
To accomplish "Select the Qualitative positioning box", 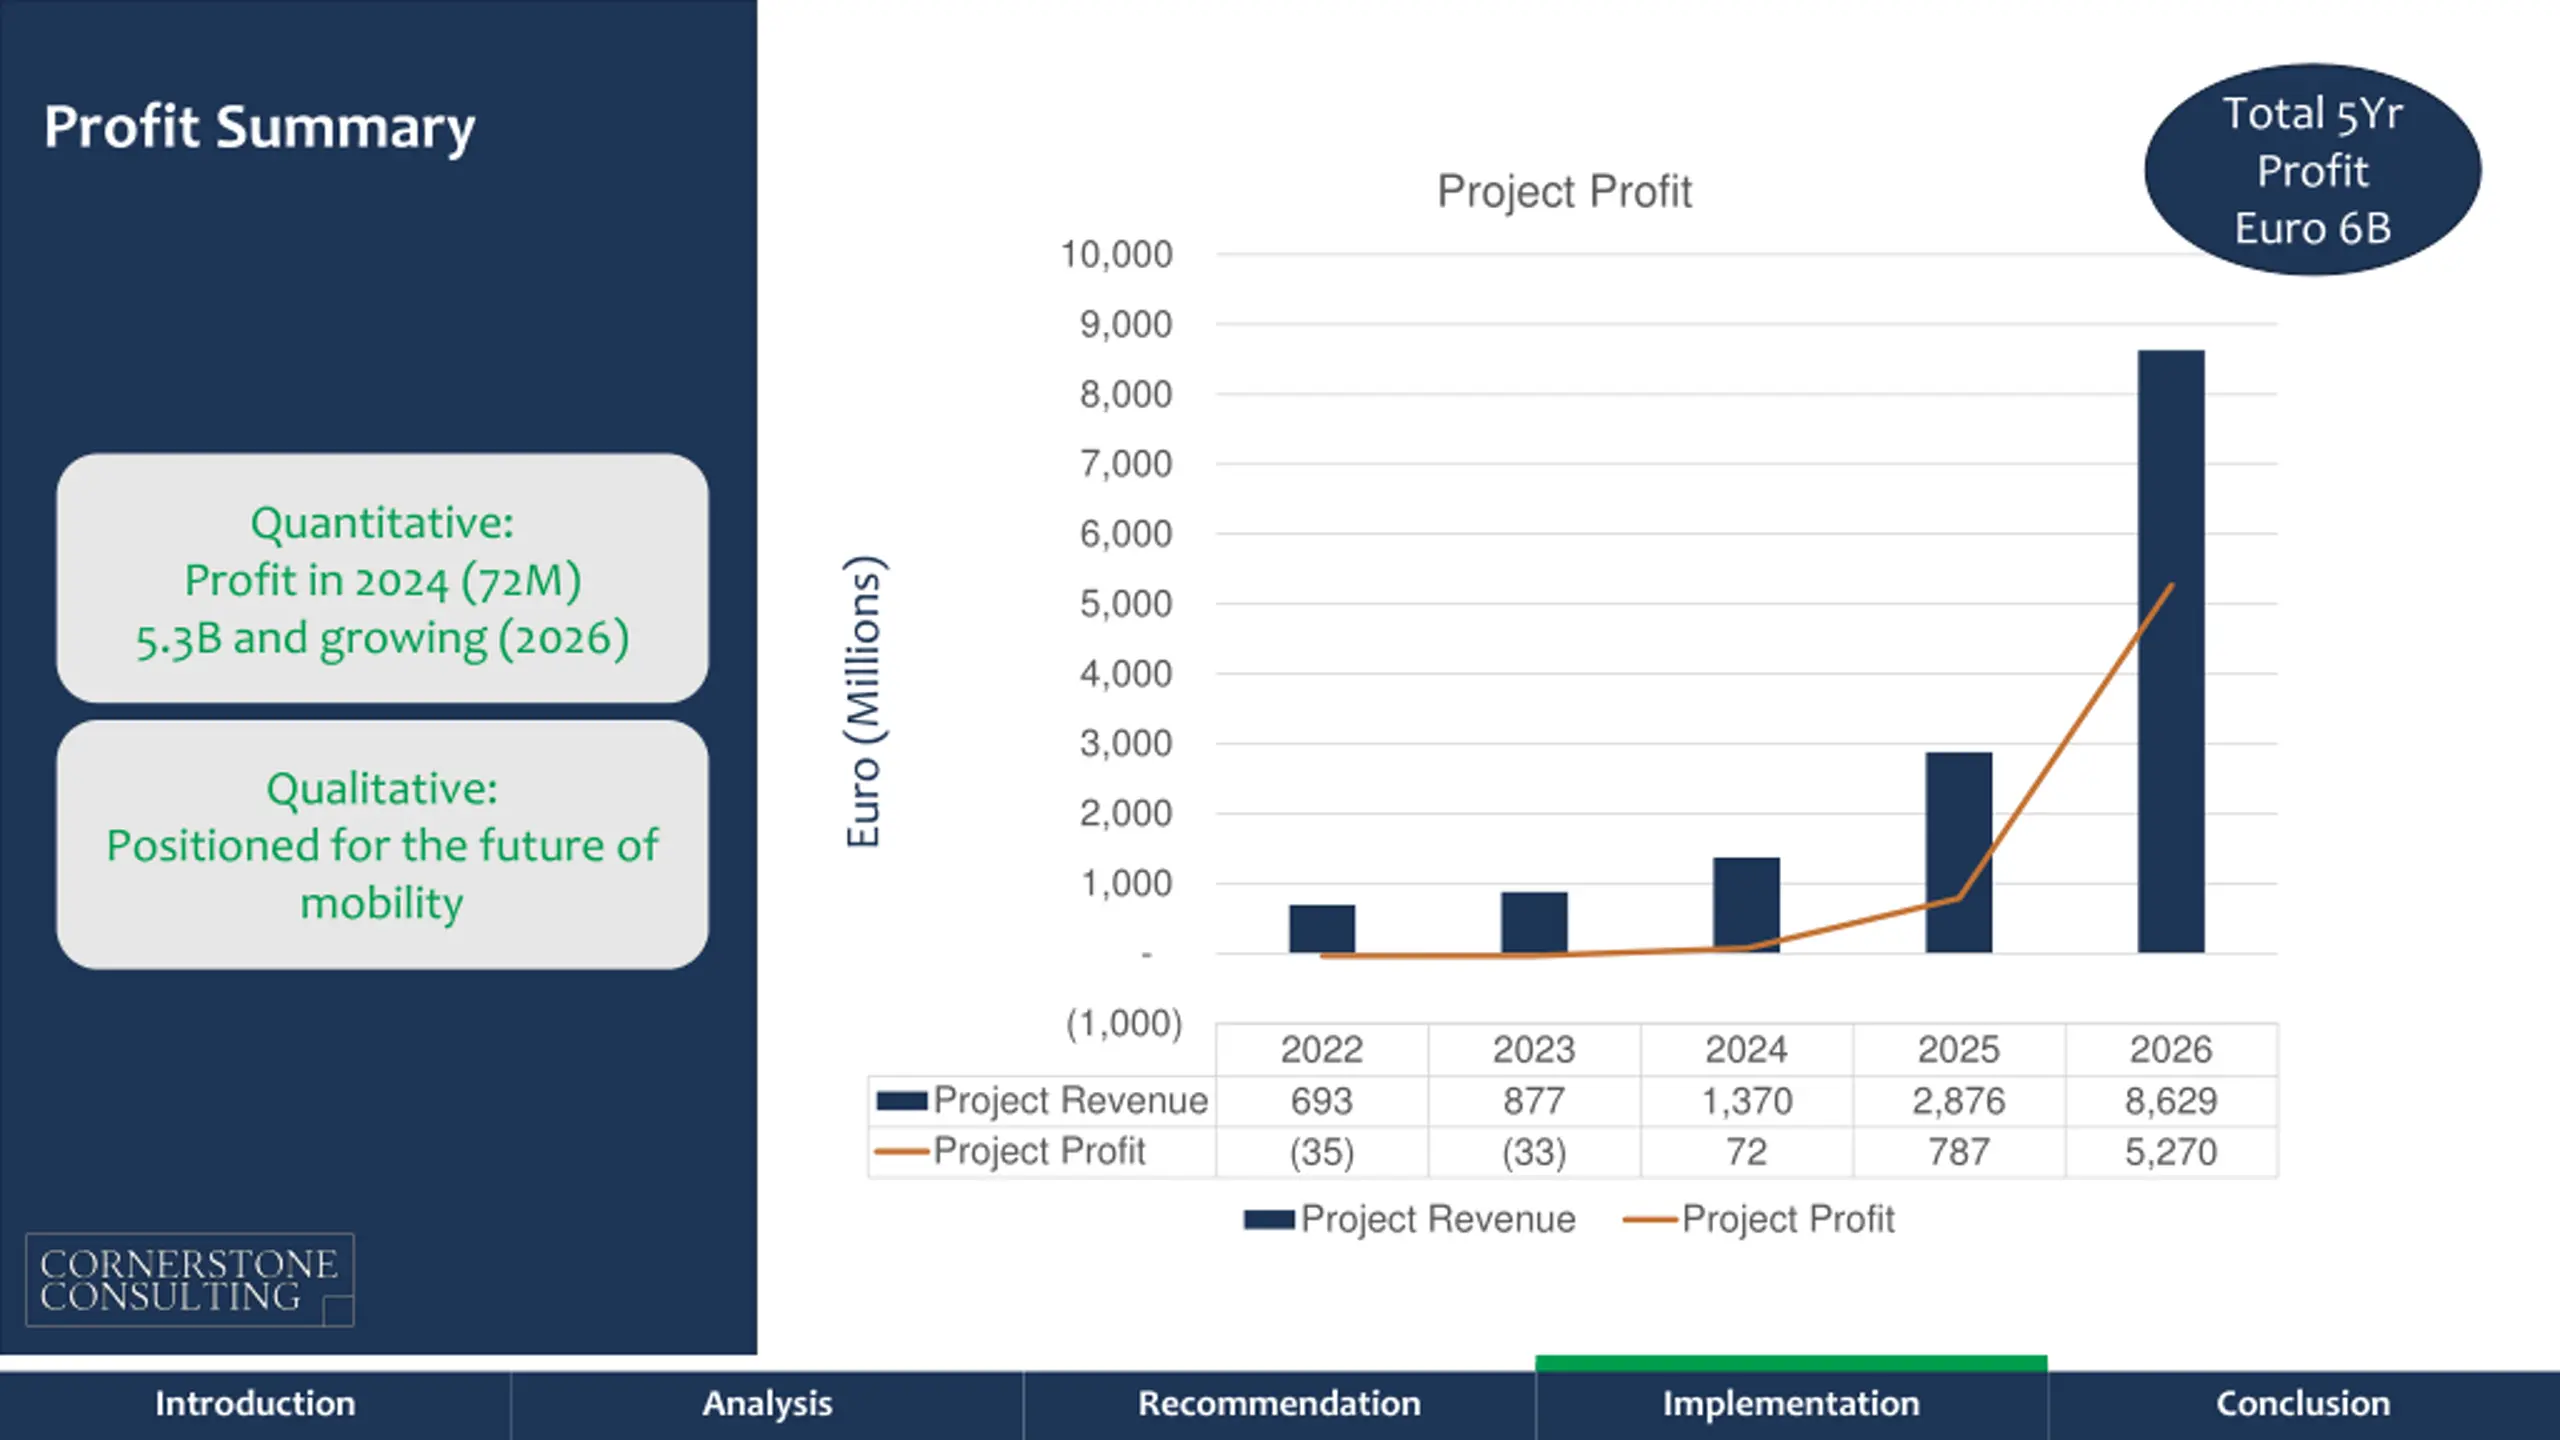I will tap(382, 845).
